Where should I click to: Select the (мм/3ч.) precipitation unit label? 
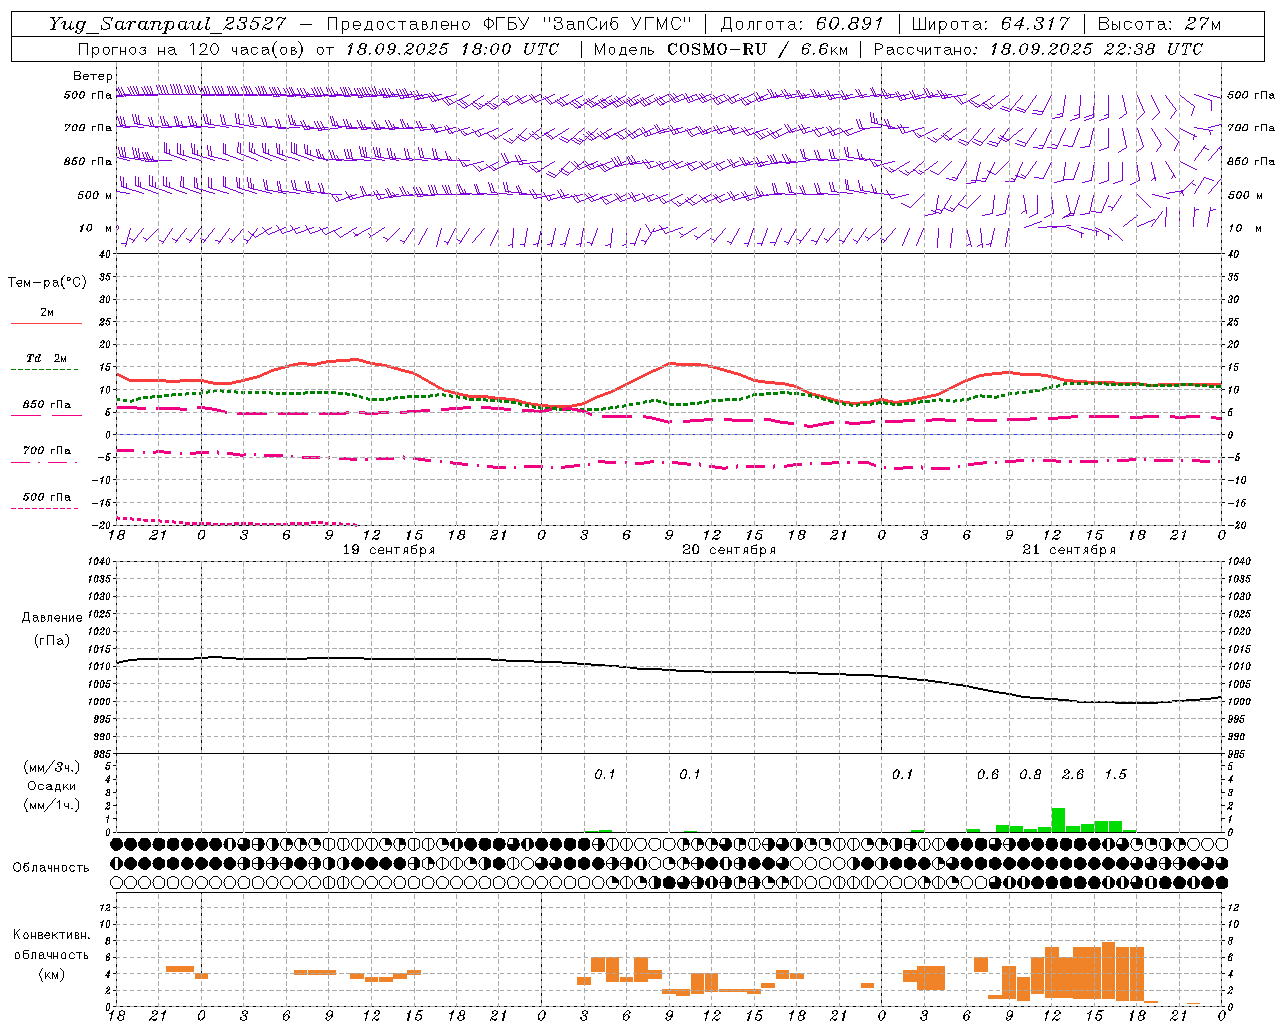click(x=52, y=767)
